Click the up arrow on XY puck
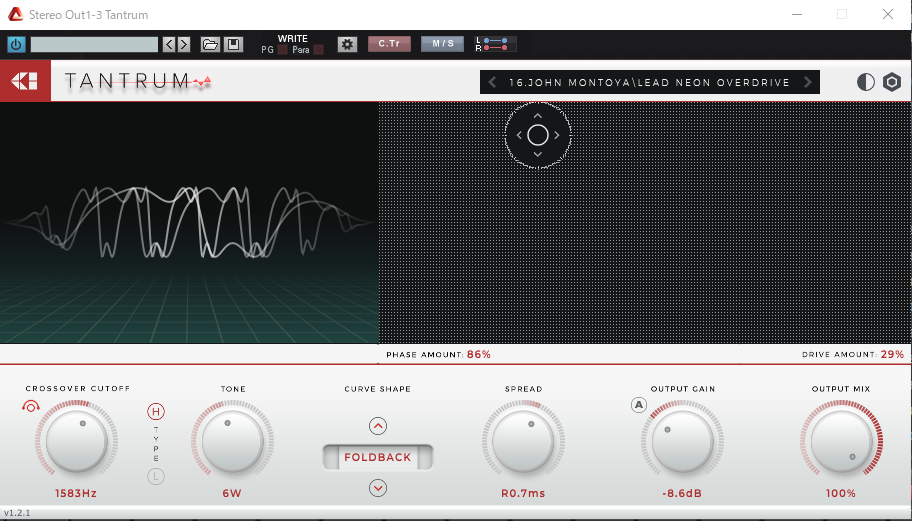This screenshot has height=521, width=912. 537,116
